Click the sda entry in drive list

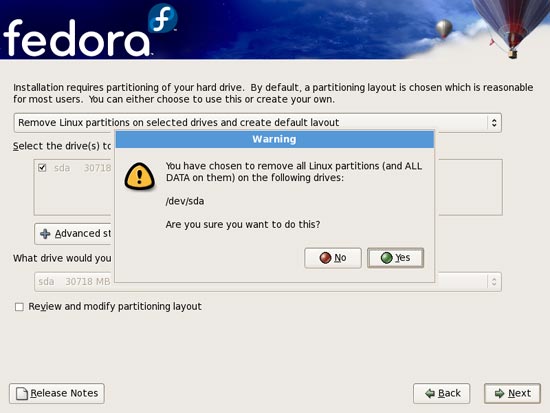click(73, 168)
